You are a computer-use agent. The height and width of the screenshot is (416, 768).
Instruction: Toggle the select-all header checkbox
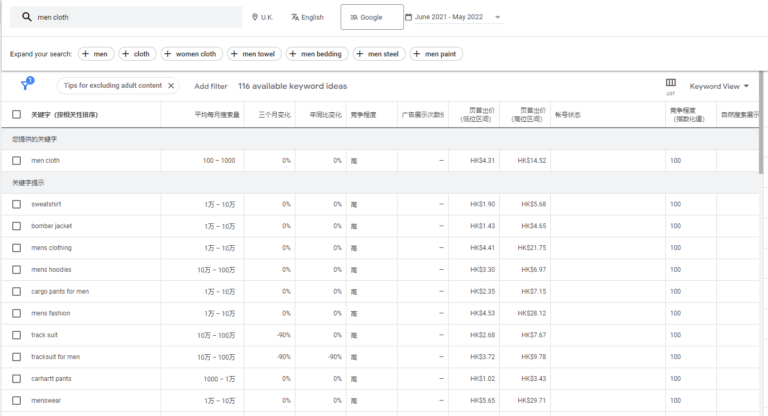coord(16,115)
